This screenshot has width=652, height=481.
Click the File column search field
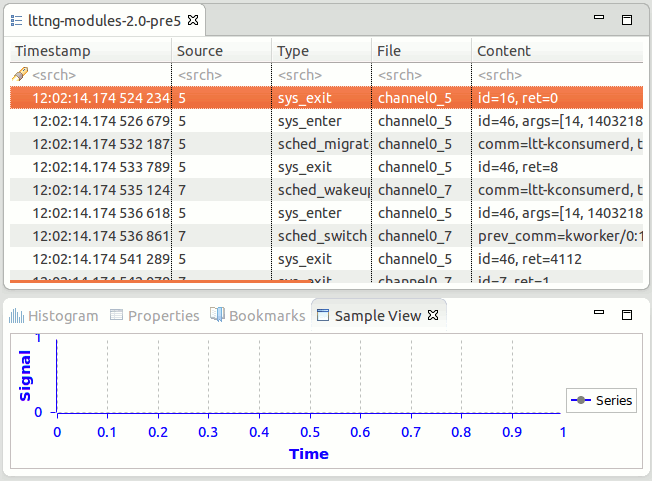pos(400,75)
